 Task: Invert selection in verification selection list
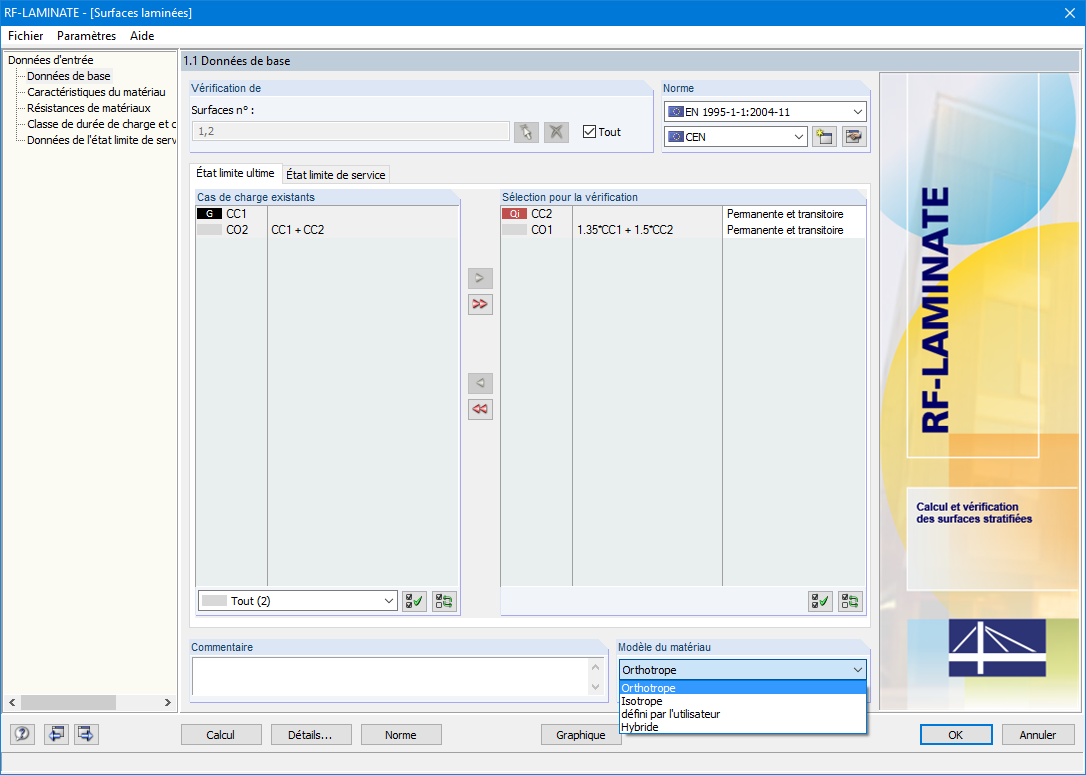851,601
